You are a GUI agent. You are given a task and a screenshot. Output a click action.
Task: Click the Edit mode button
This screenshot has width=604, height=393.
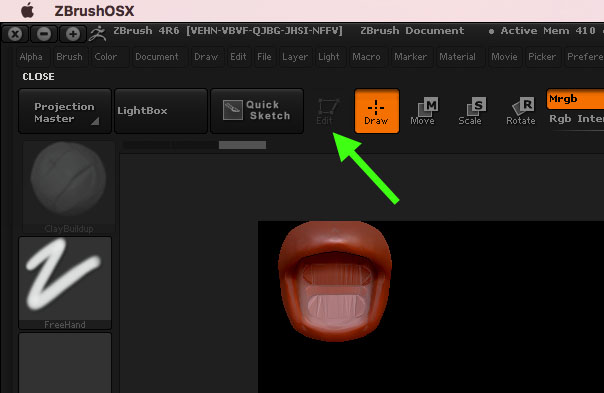pos(327,112)
